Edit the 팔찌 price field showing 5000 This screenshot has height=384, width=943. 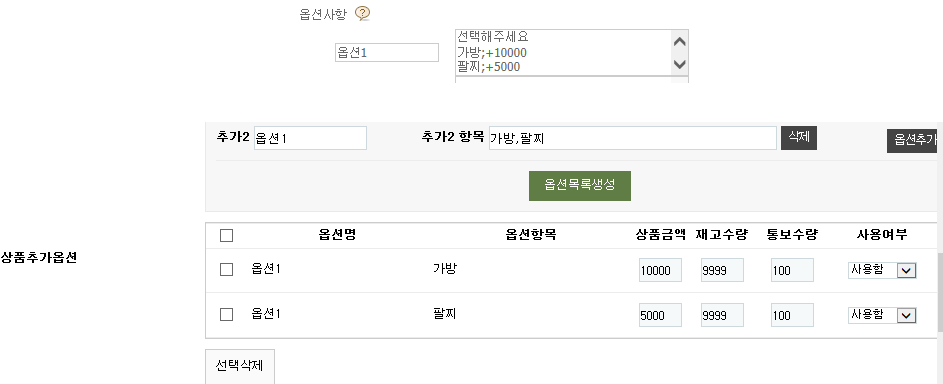[660, 315]
